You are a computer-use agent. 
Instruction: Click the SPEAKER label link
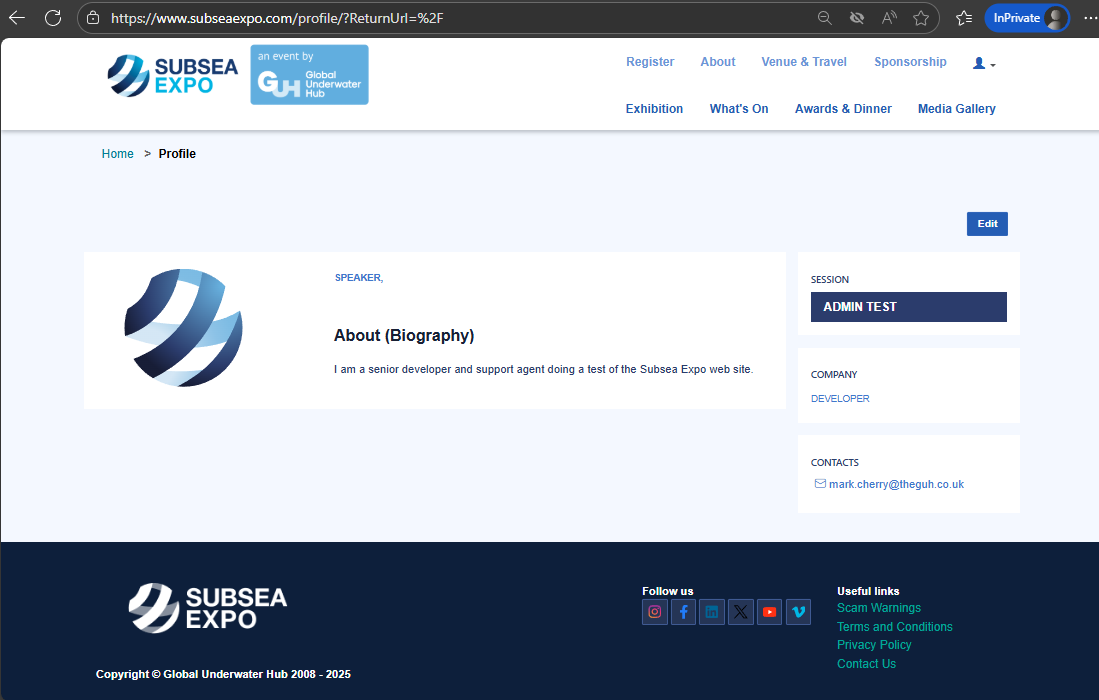pyautogui.click(x=359, y=277)
